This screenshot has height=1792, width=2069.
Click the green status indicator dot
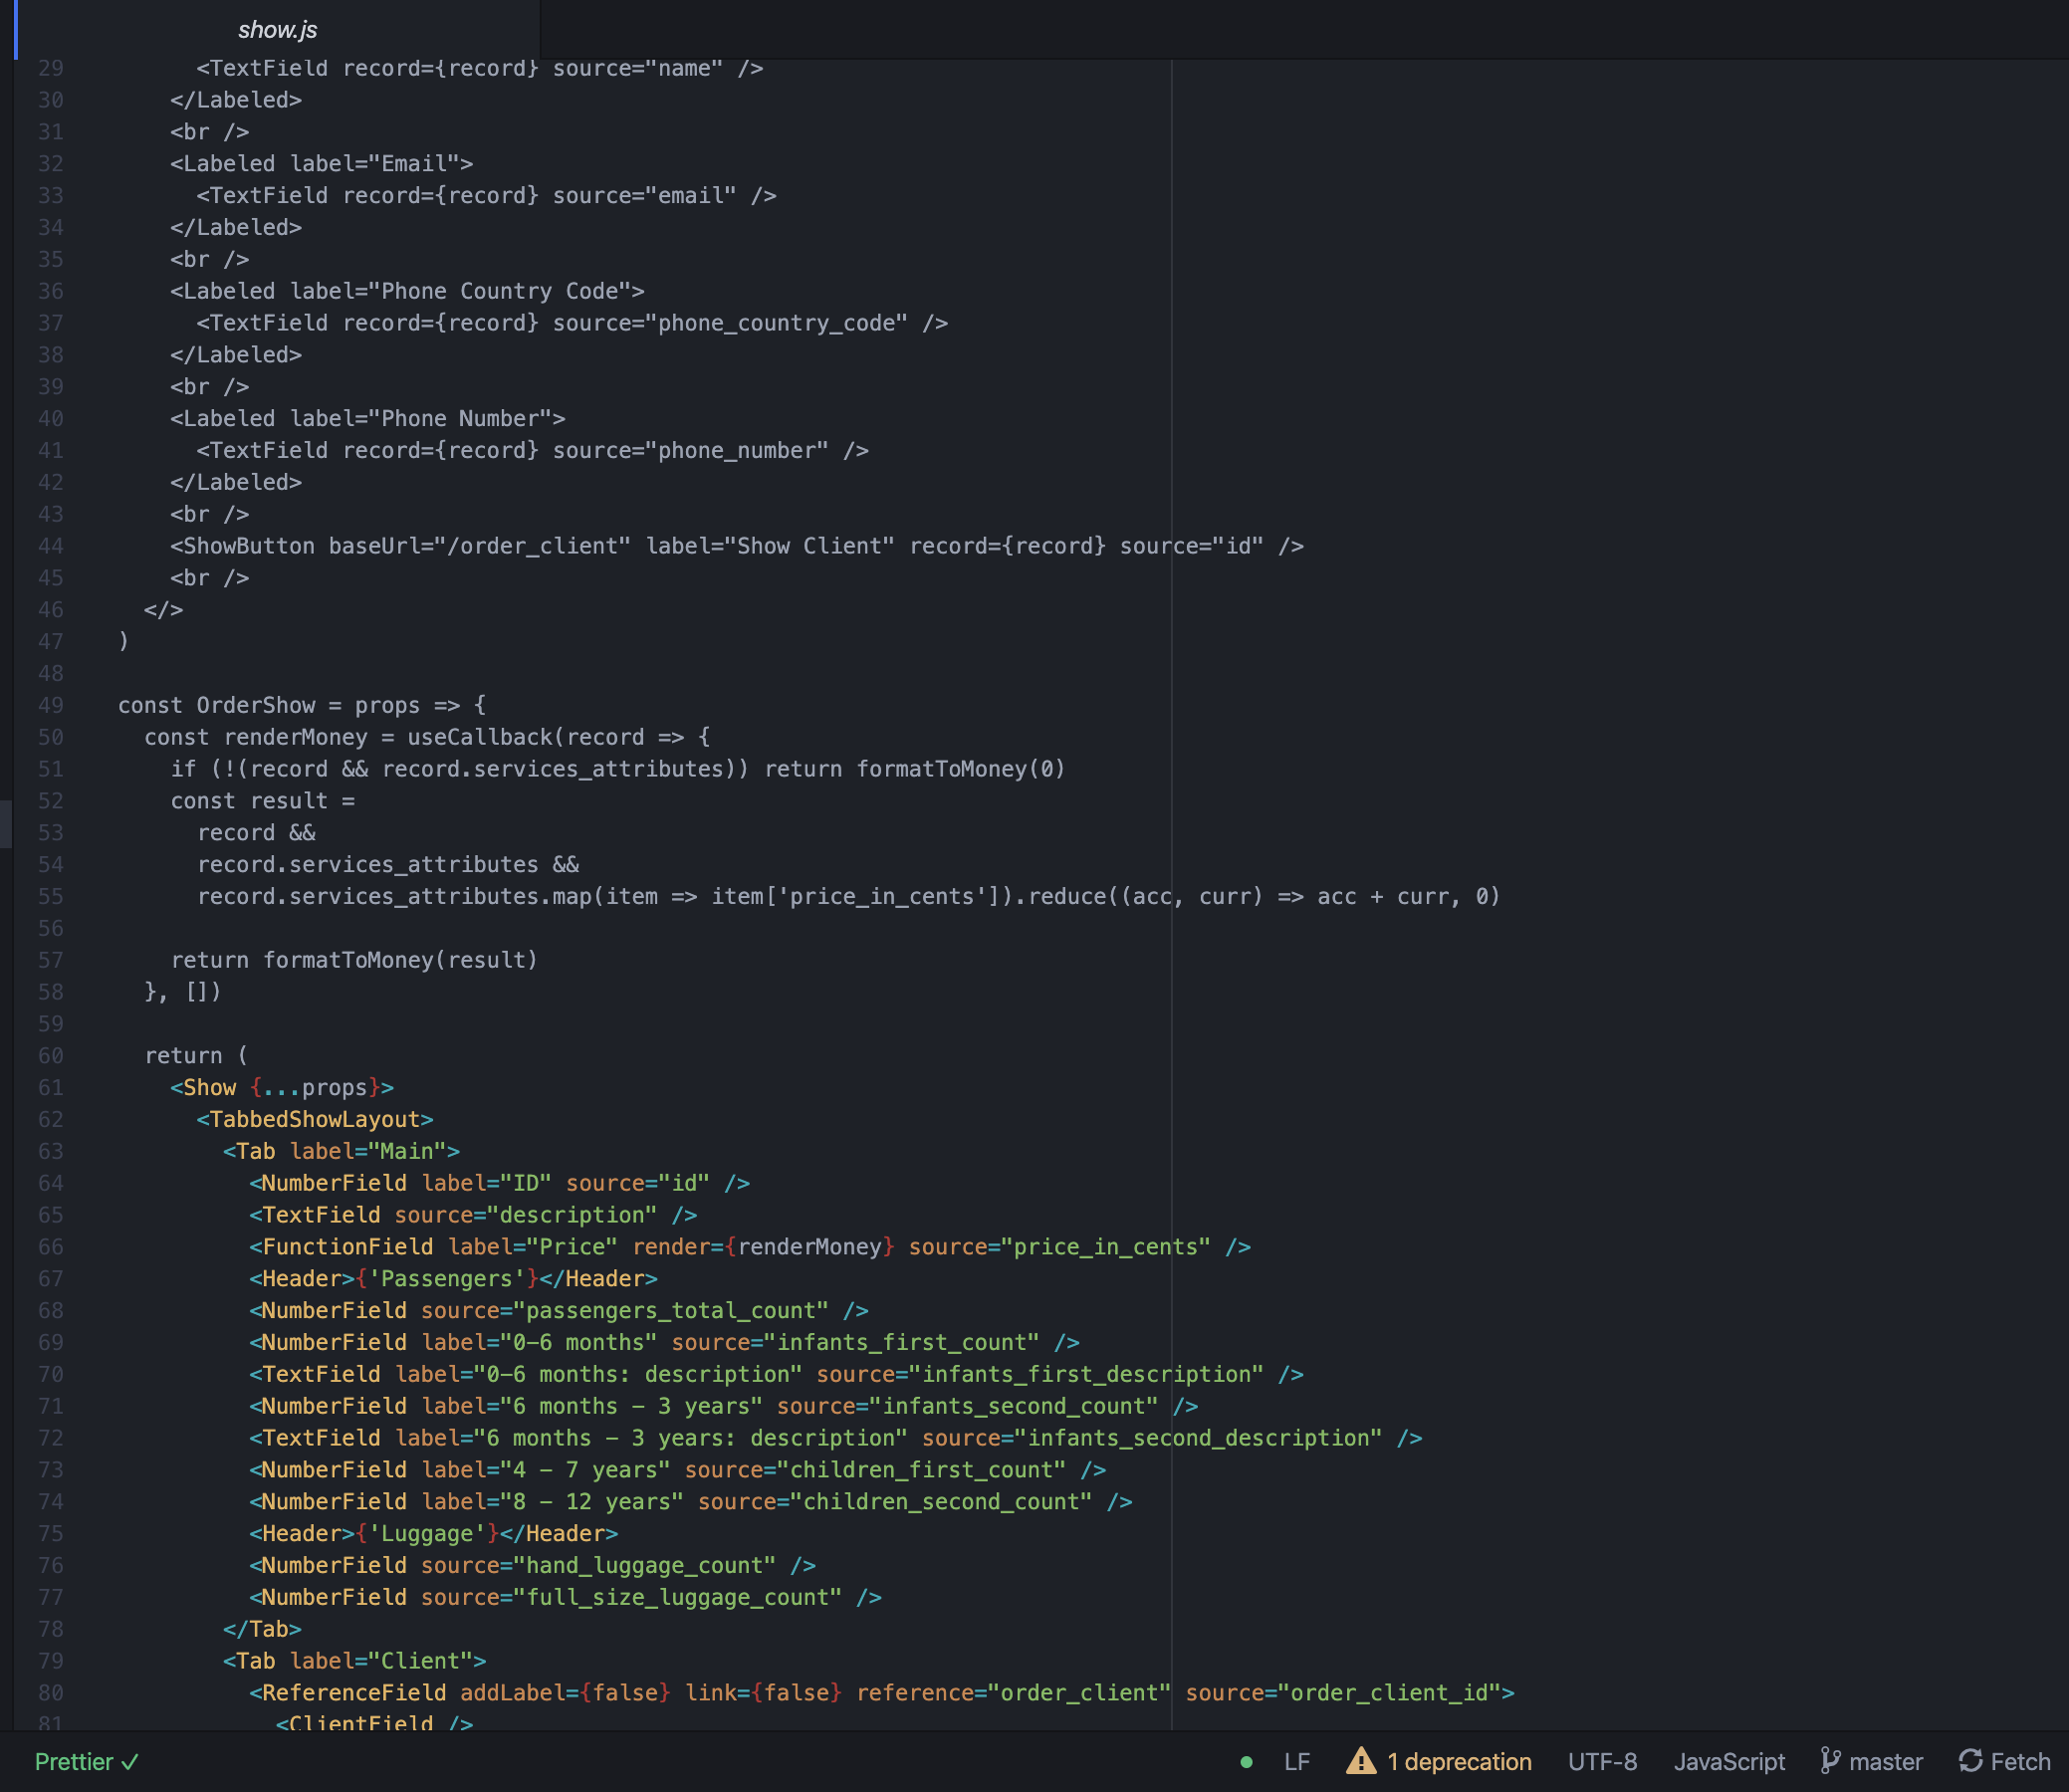pyautogui.click(x=1246, y=1761)
